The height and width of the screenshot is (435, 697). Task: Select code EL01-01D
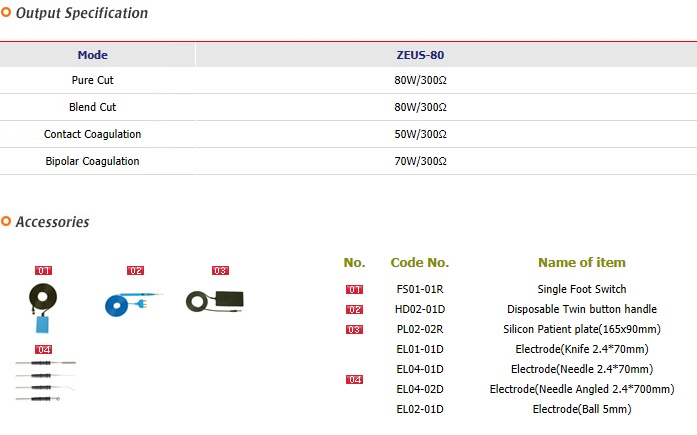click(x=420, y=349)
